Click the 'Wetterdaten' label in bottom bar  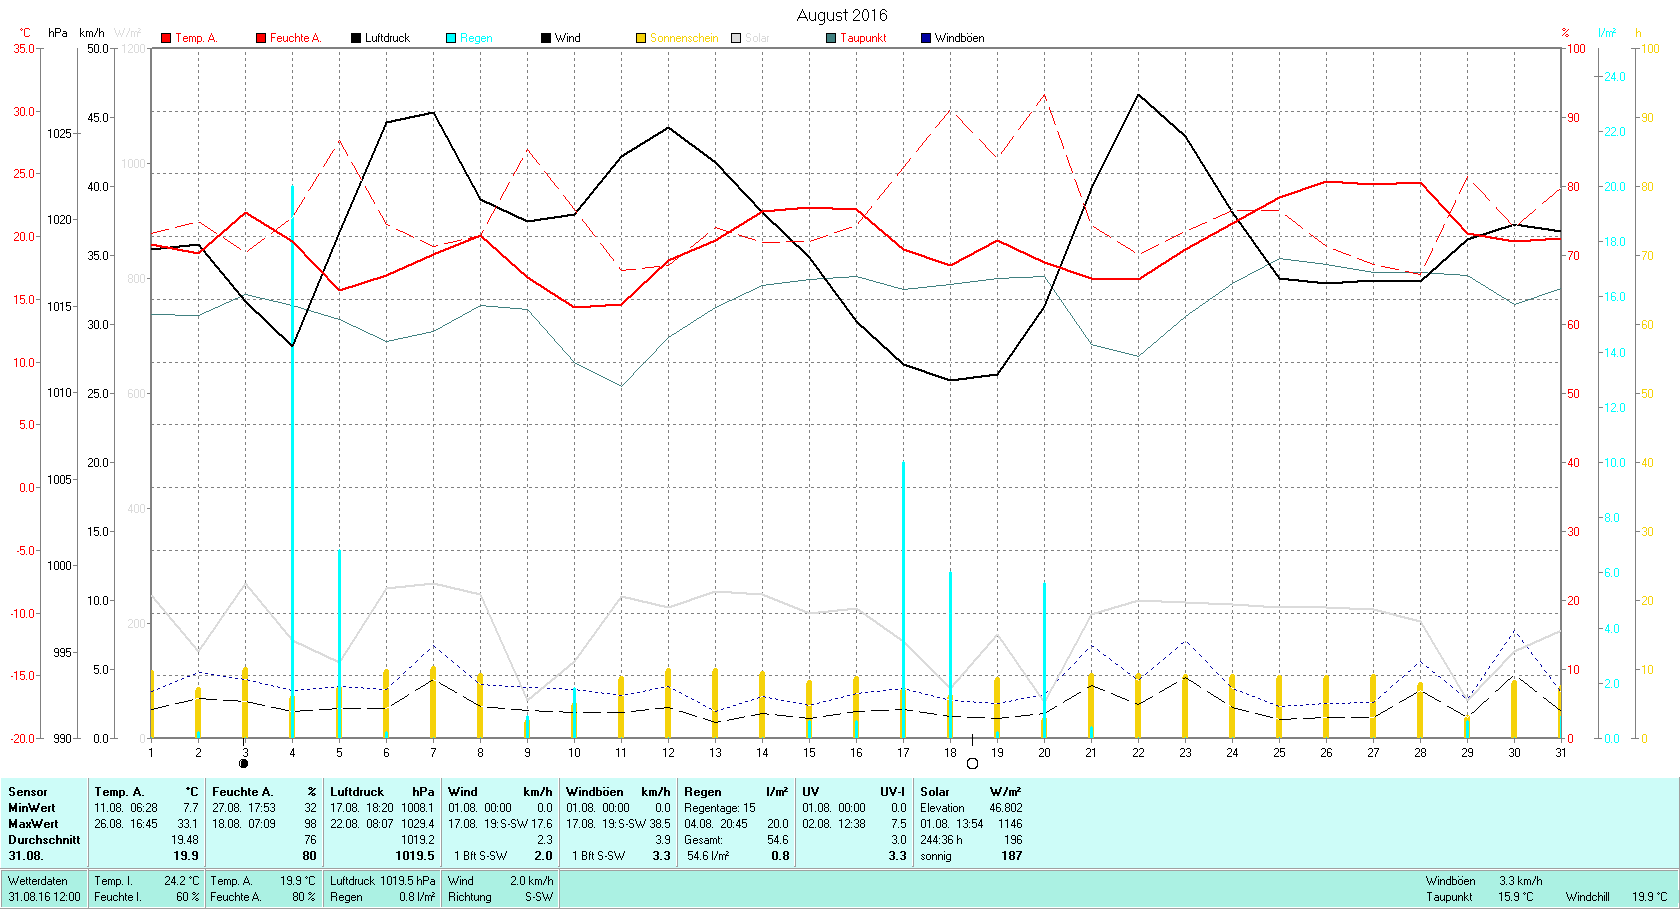point(38,881)
